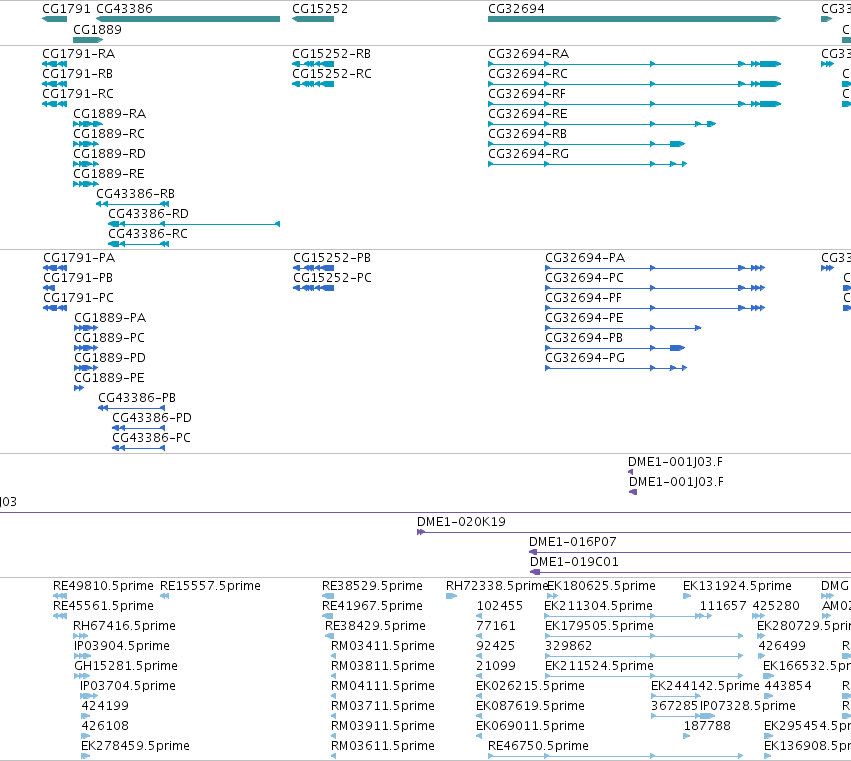Open EST RM03611.5prime

point(383,746)
